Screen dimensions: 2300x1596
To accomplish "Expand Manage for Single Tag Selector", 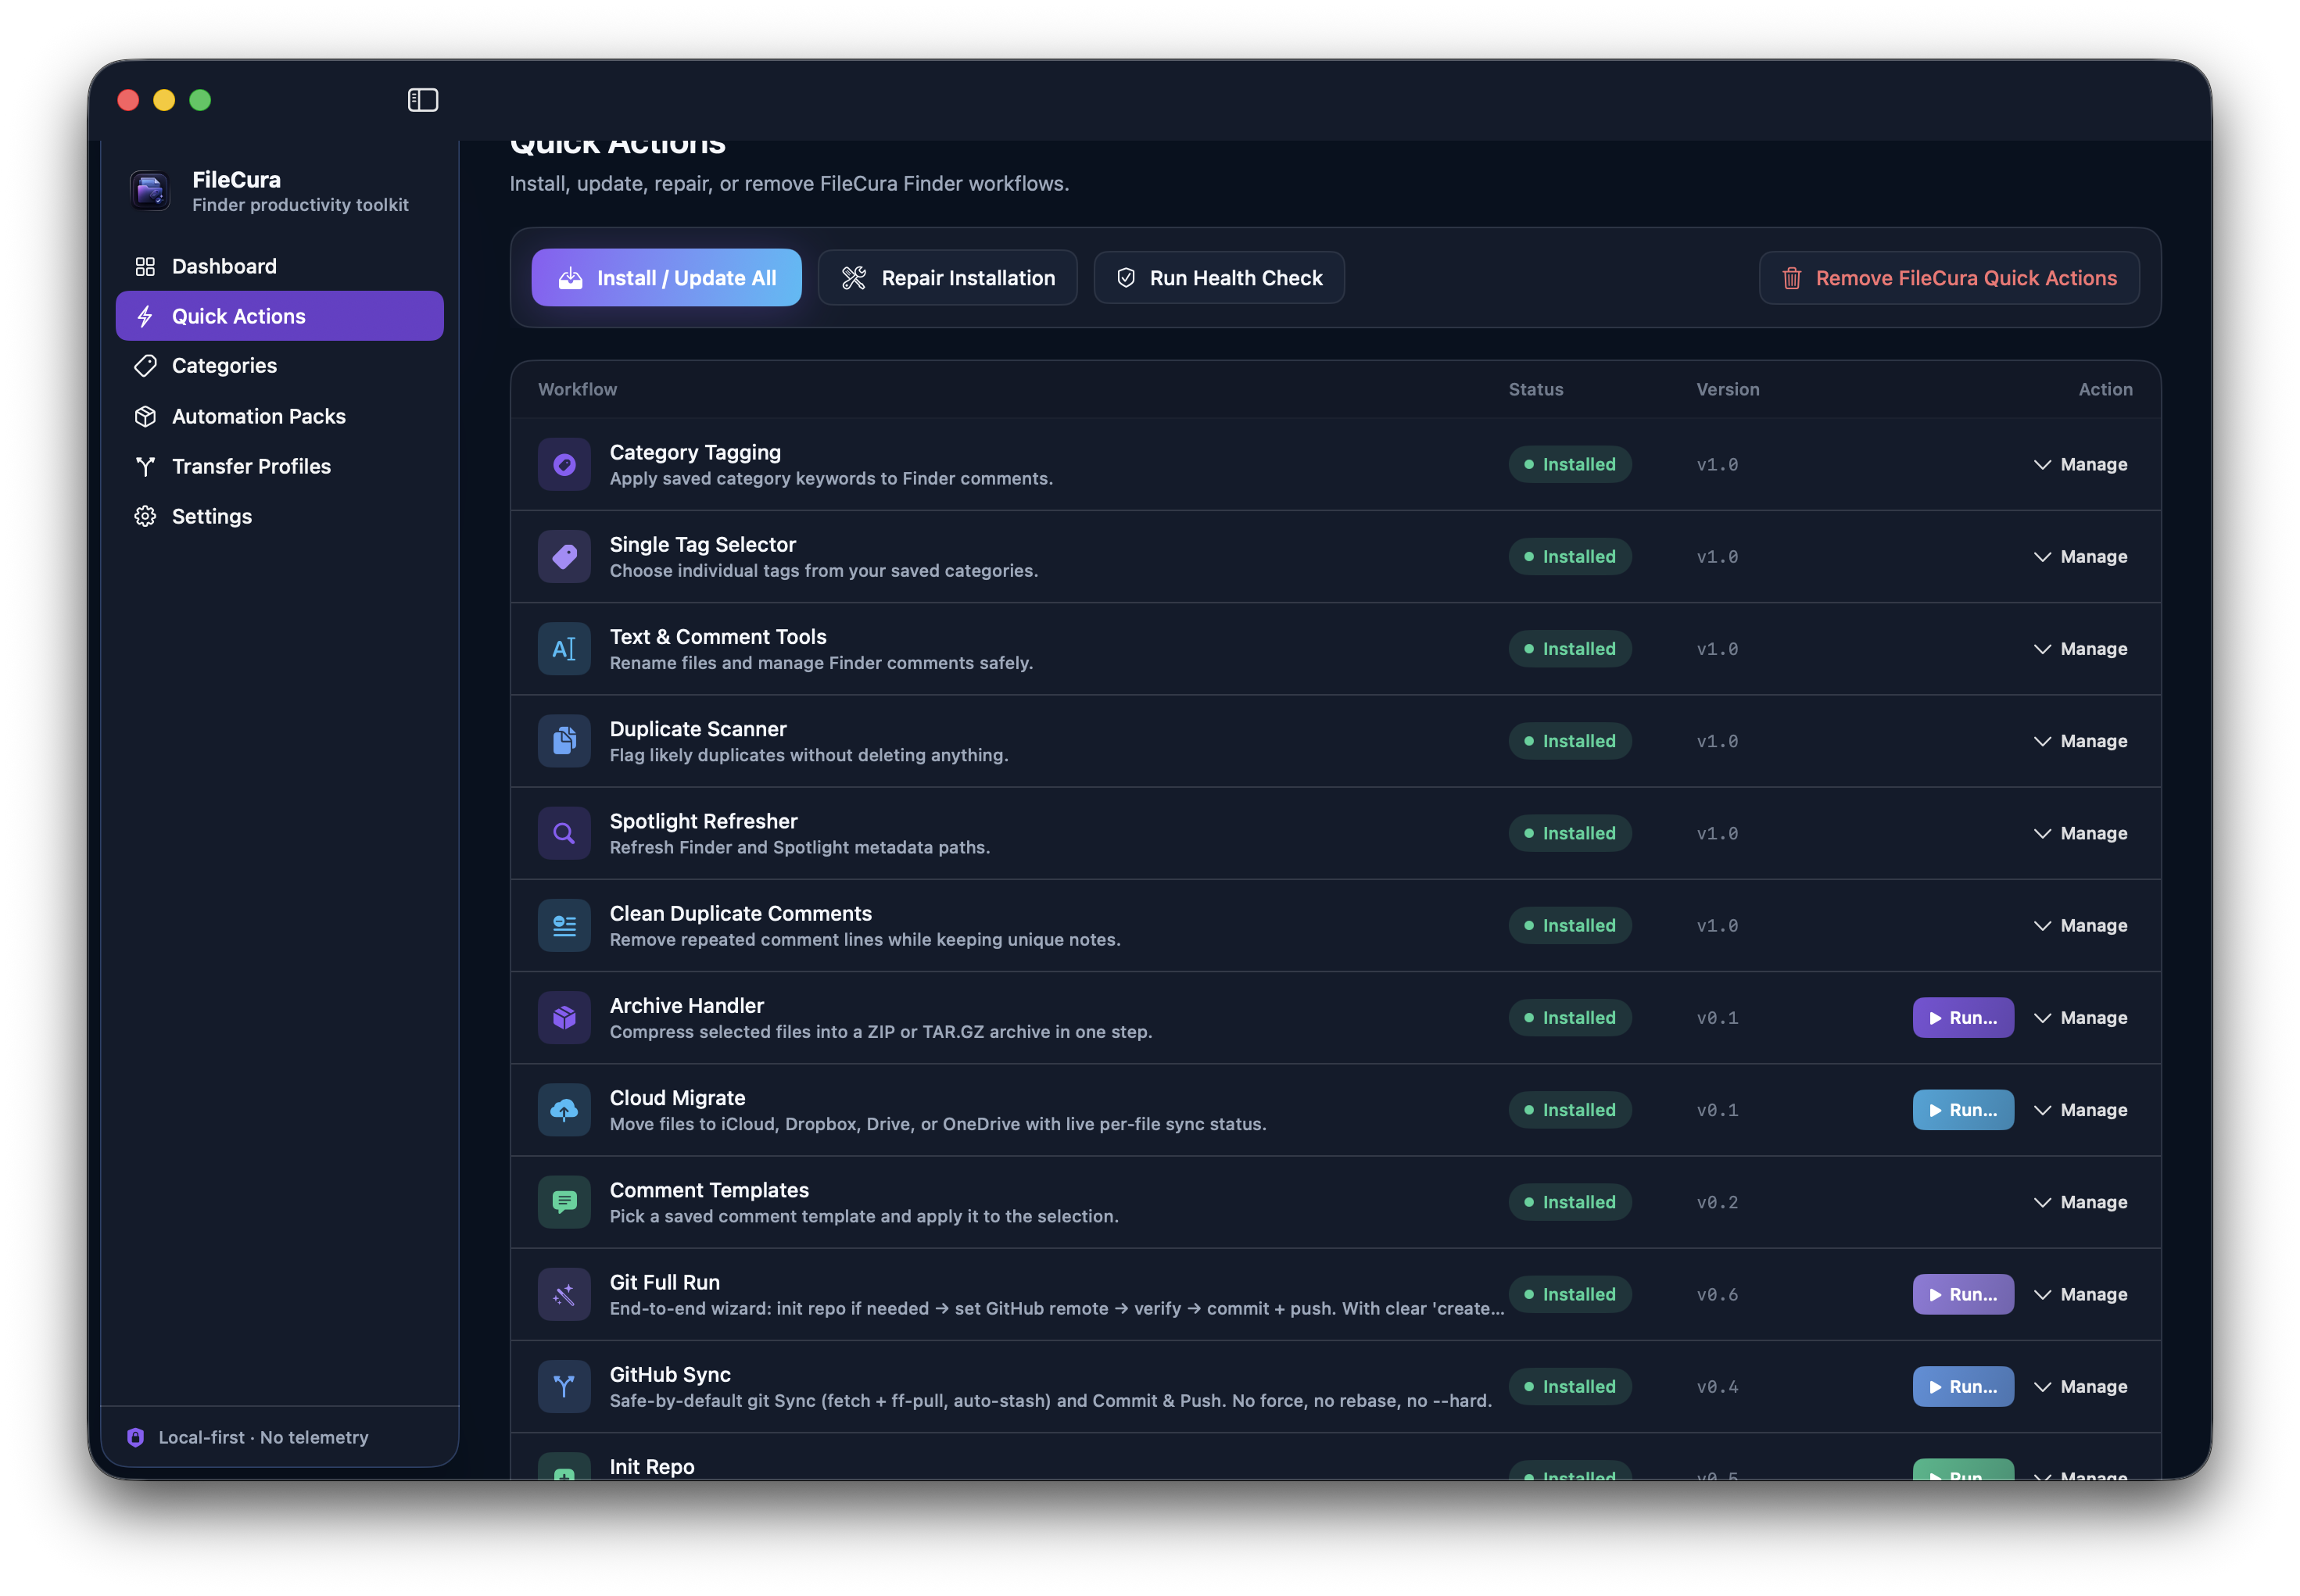I will coord(2080,557).
